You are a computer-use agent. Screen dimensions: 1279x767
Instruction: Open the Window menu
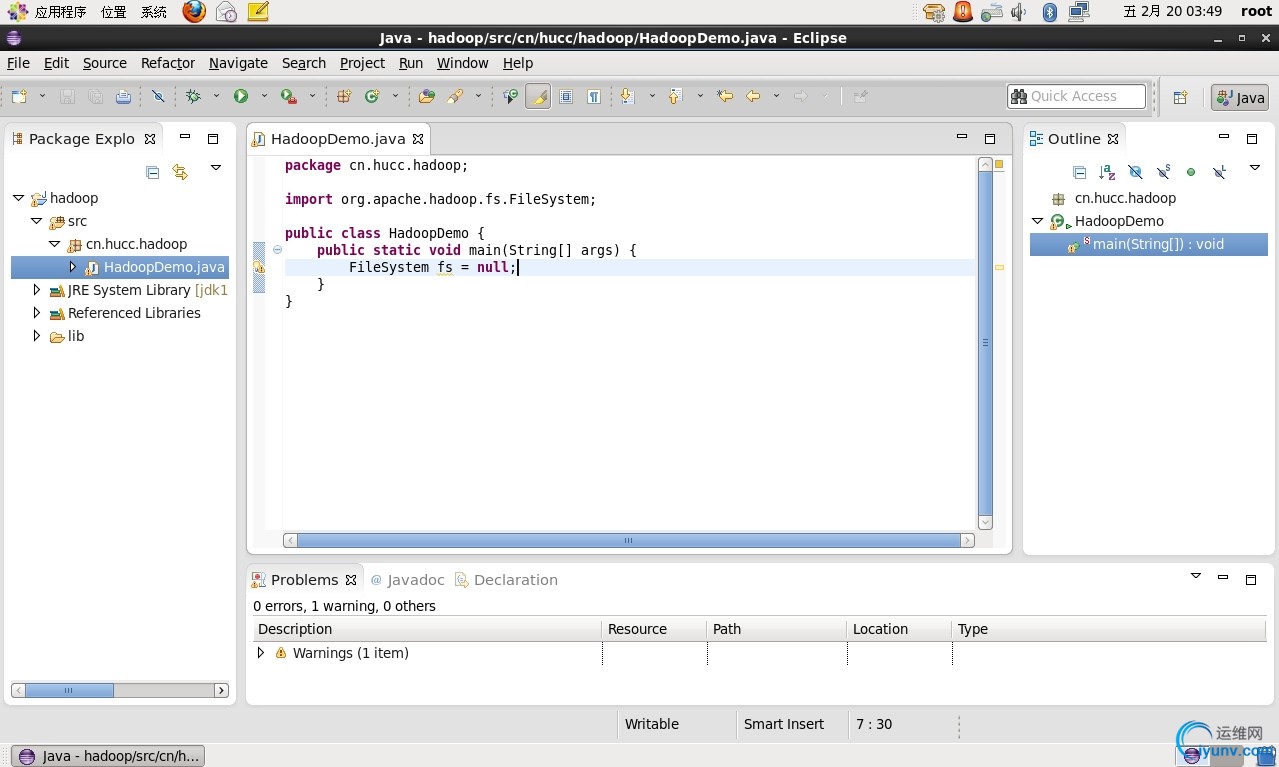coord(462,63)
